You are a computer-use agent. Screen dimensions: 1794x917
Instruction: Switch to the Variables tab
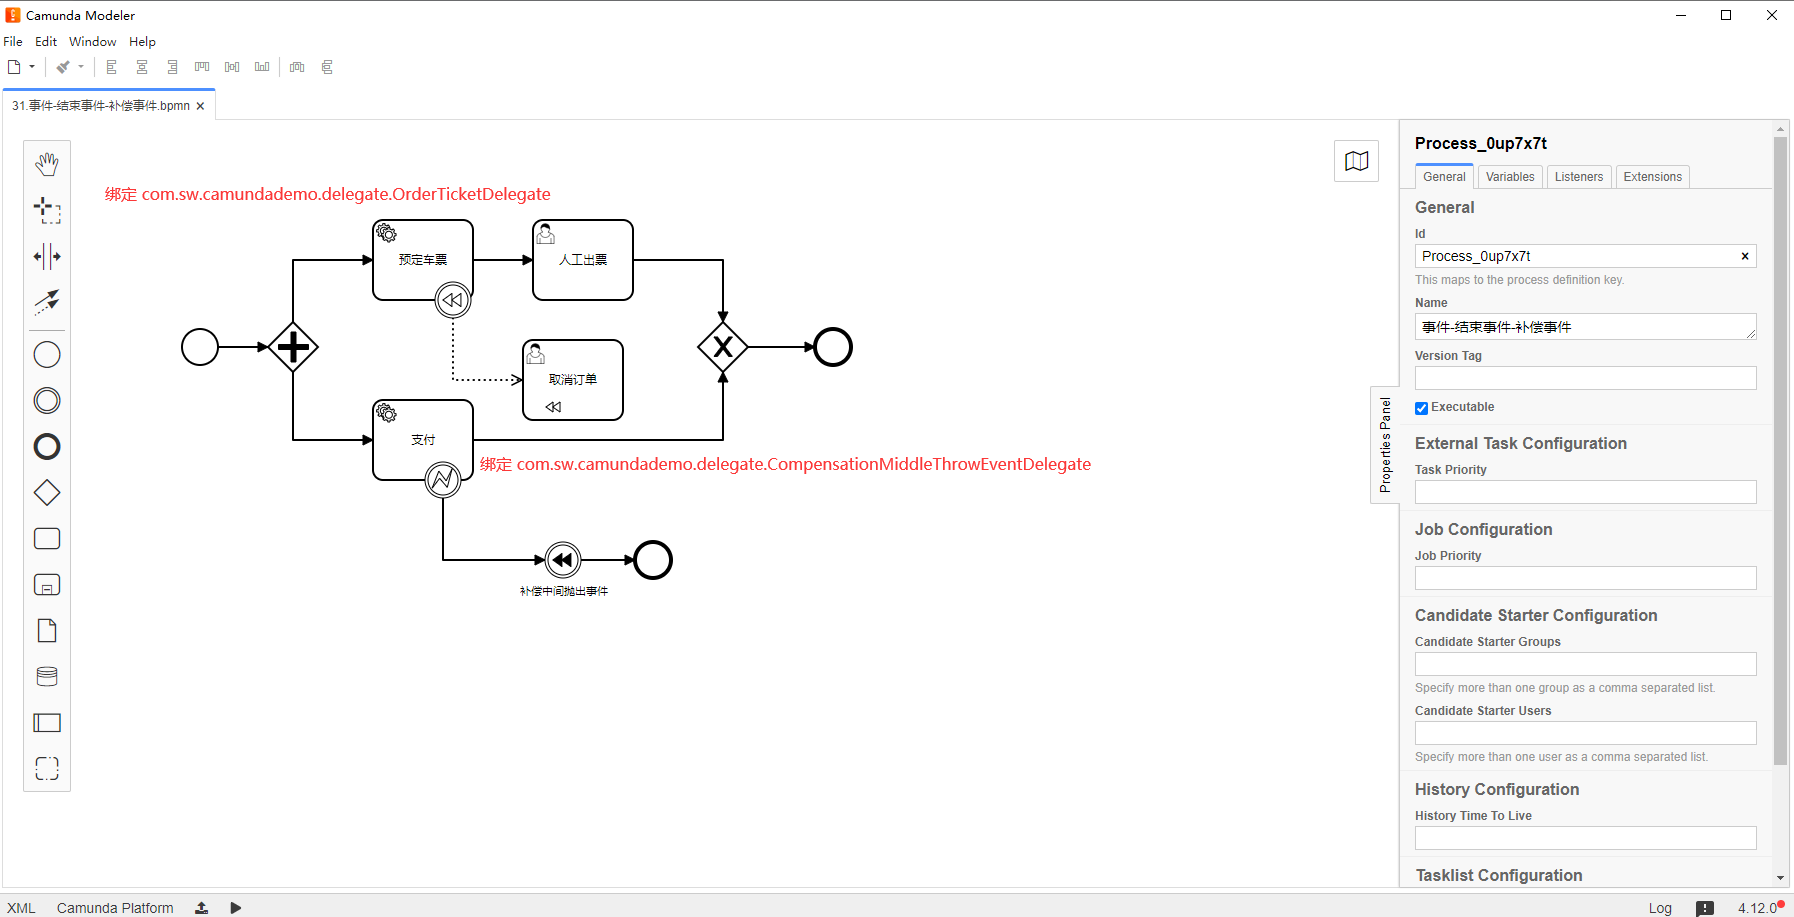[x=1510, y=177]
